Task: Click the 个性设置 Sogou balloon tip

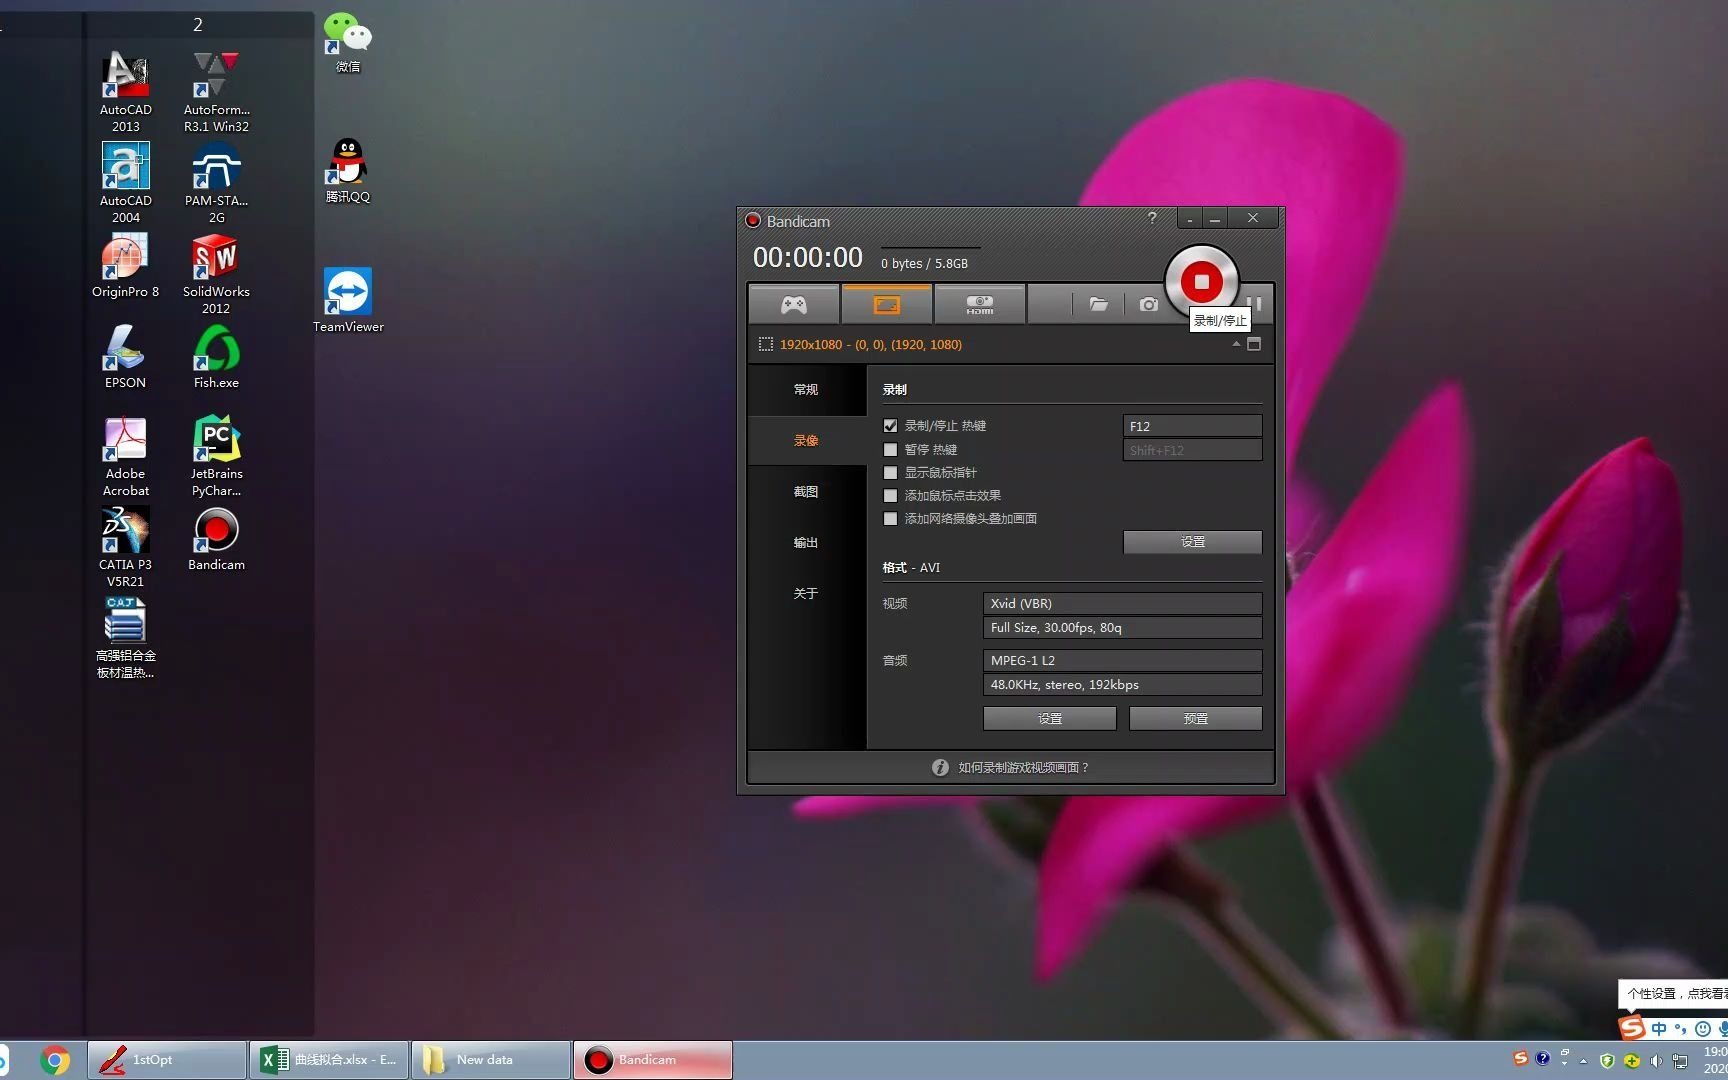Action: pos(1673,993)
